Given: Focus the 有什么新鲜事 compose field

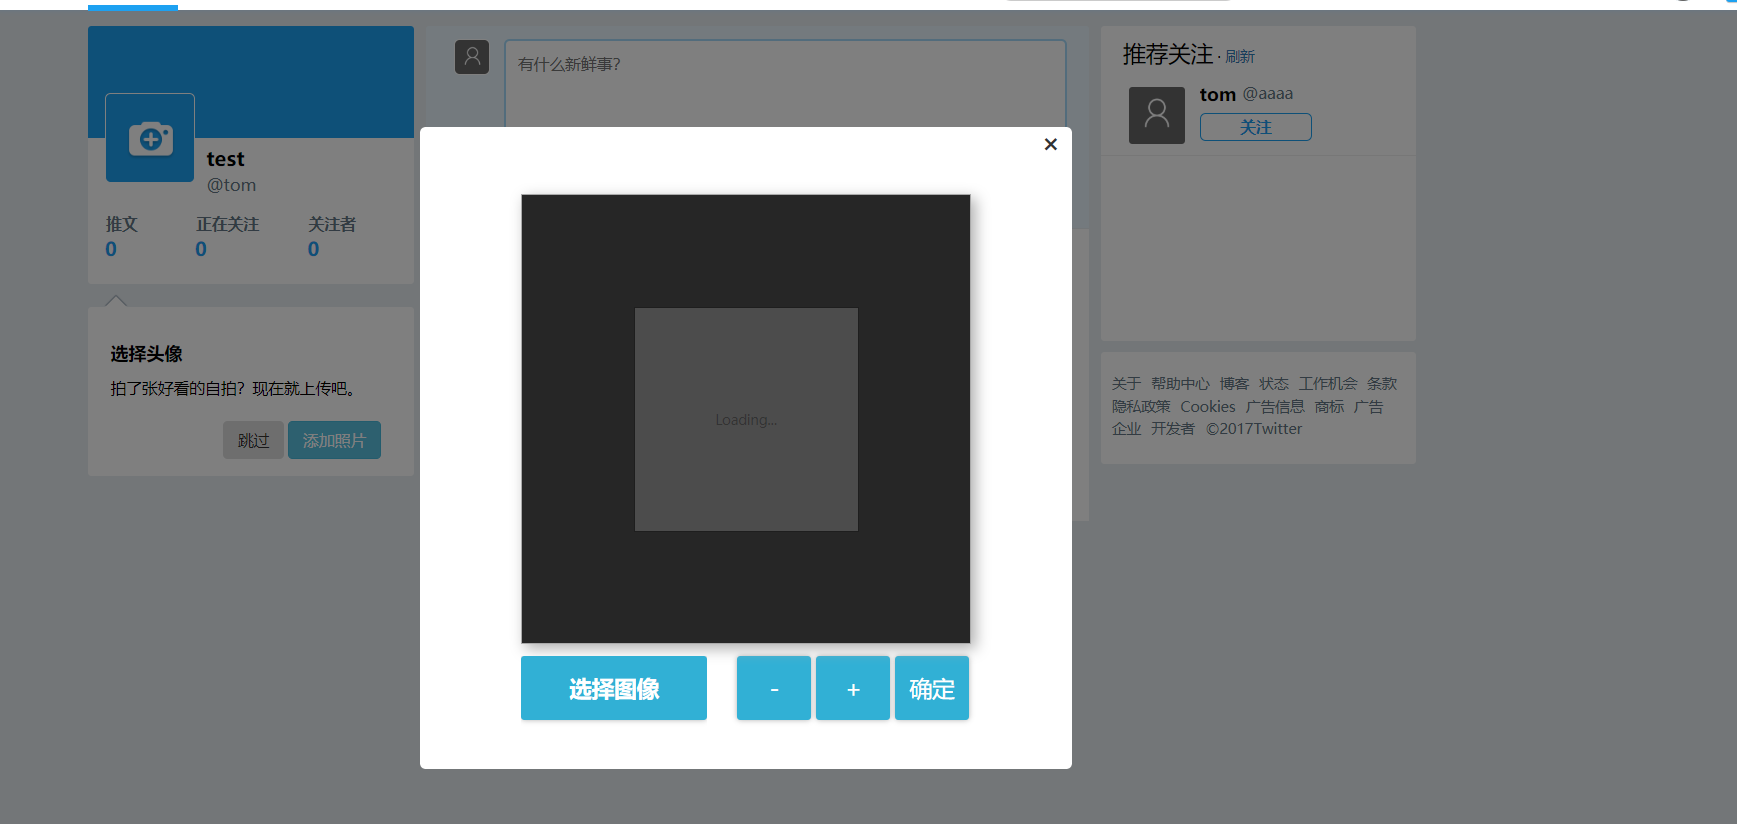Looking at the screenshot, I should click(x=785, y=84).
